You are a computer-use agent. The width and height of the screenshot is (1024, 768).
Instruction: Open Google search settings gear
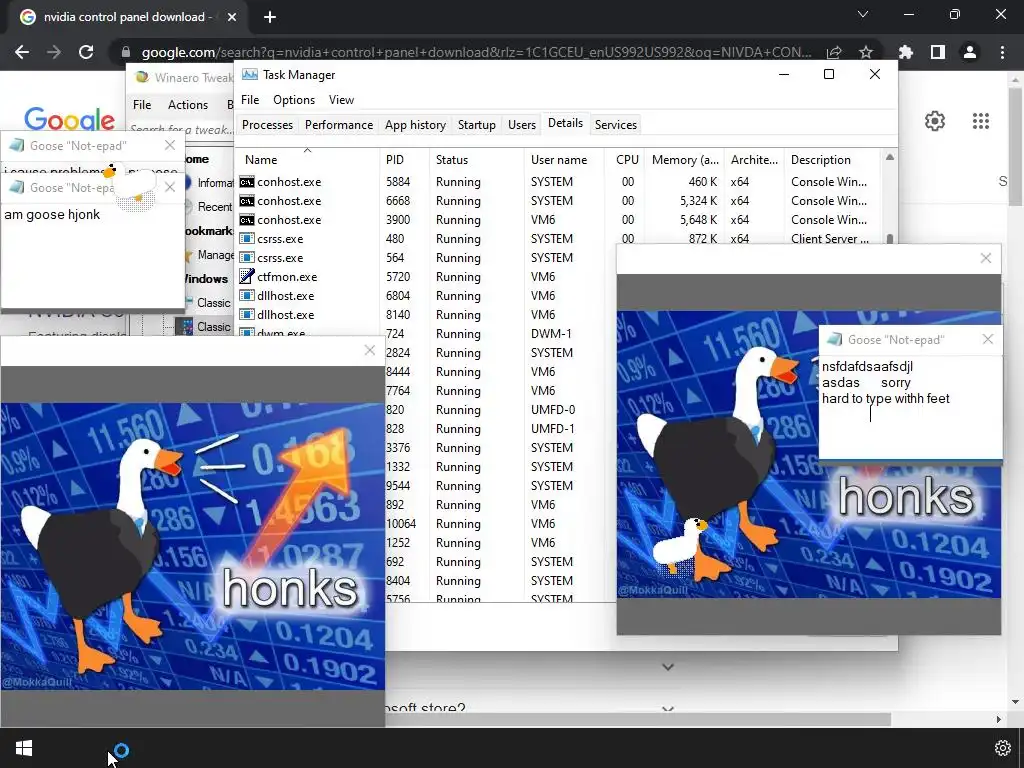(x=935, y=121)
